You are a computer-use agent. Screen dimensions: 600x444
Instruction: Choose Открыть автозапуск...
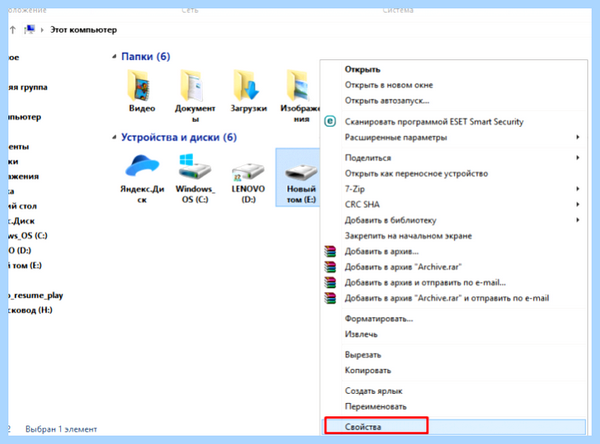pos(454,101)
